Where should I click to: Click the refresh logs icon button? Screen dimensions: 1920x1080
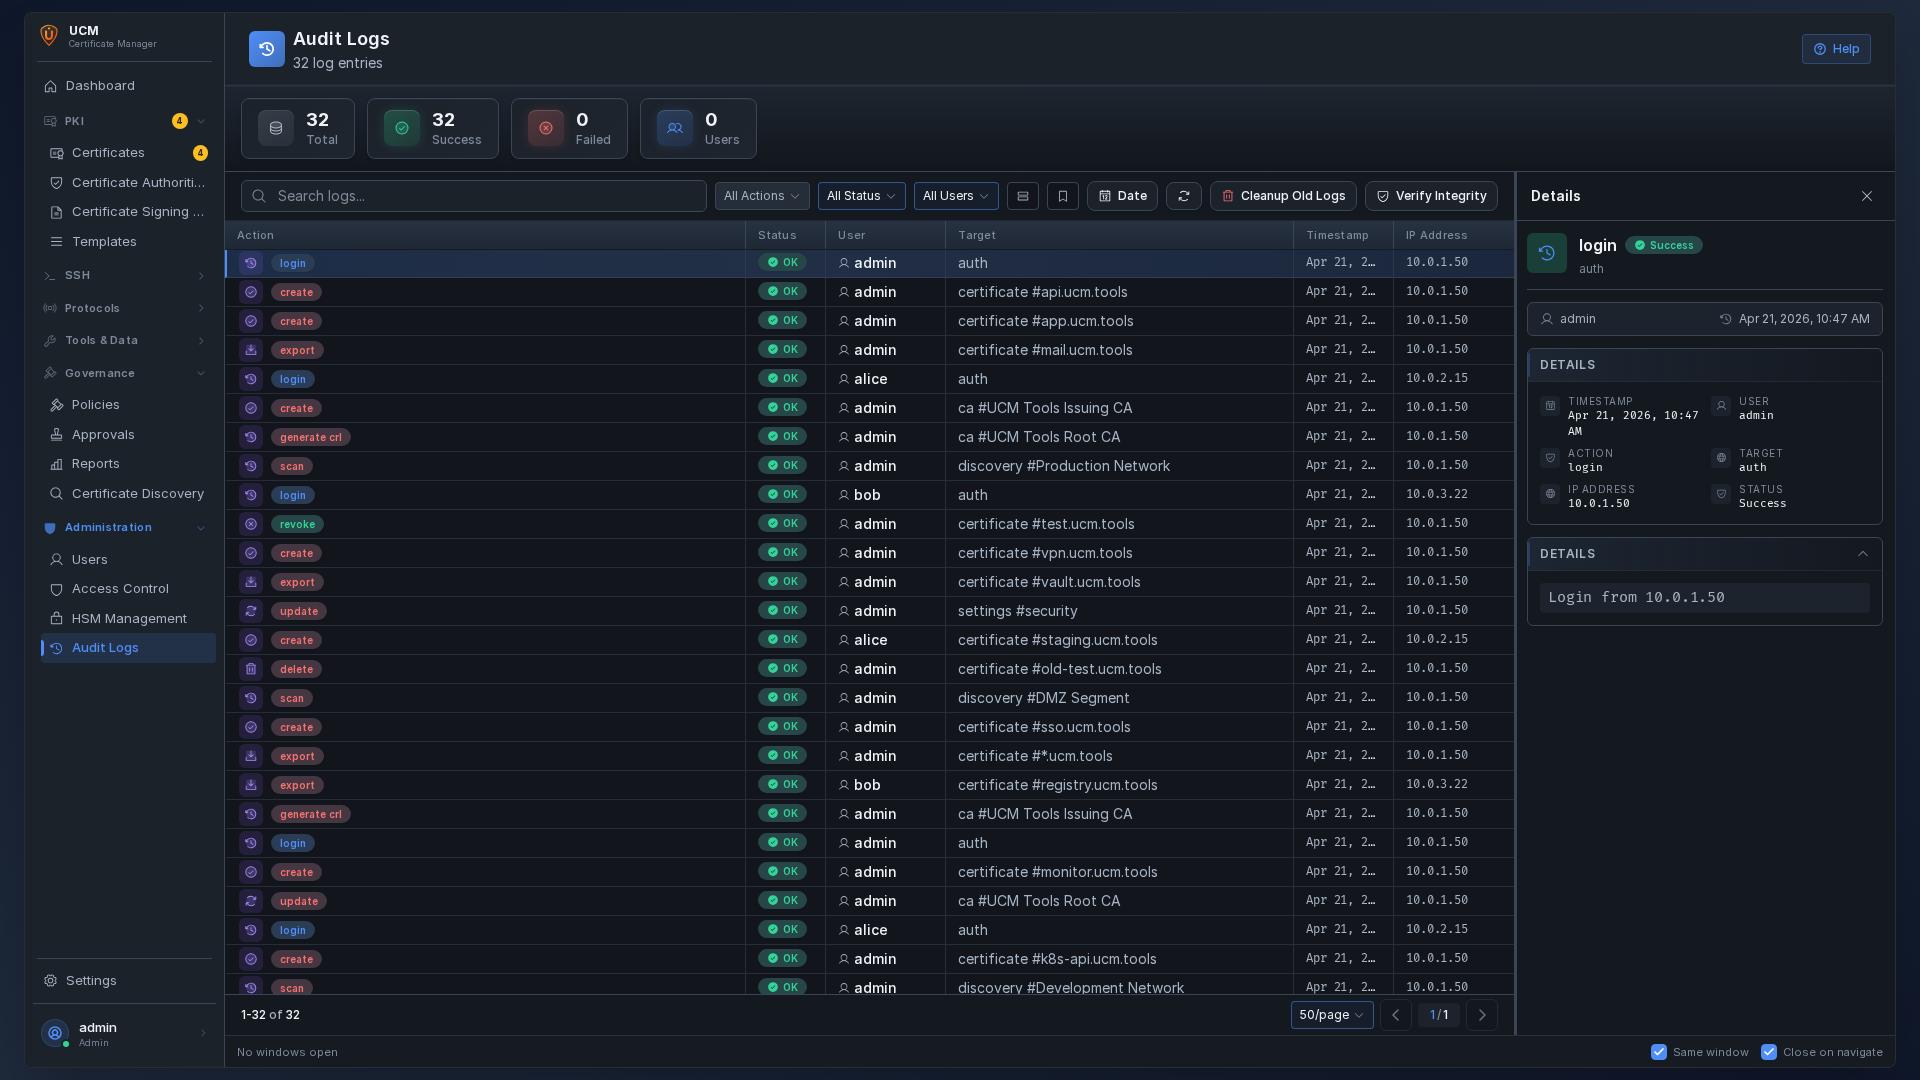1184,196
